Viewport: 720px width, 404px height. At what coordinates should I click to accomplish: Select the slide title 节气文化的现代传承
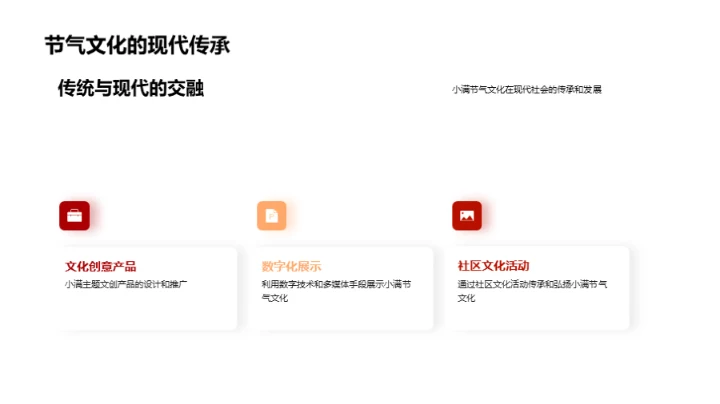coord(137,45)
